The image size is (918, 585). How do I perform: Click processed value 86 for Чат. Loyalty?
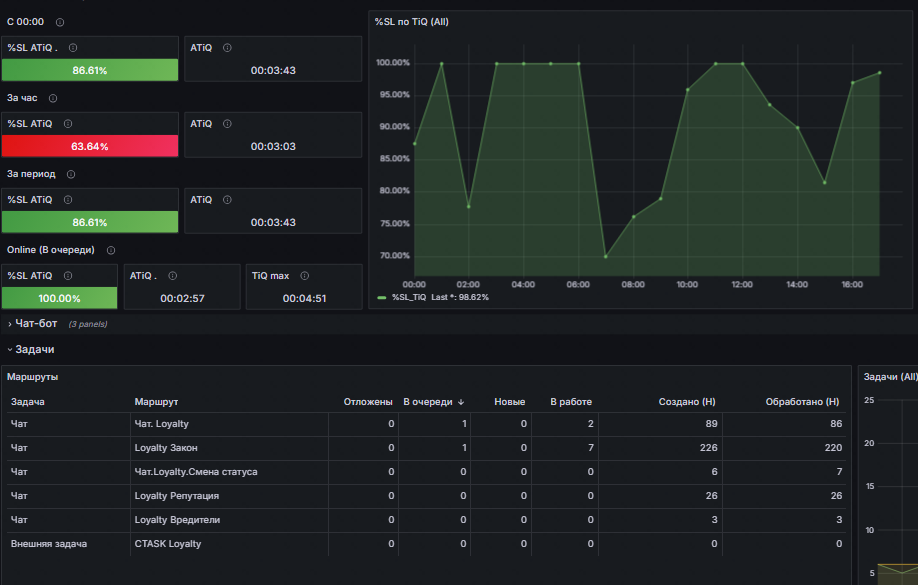coord(836,424)
